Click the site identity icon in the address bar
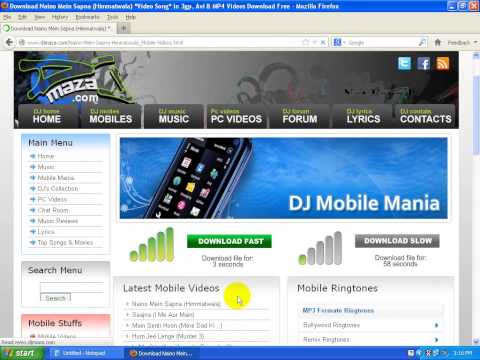Image resolution: width=480 pixels, height=360 pixels. coord(22,43)
